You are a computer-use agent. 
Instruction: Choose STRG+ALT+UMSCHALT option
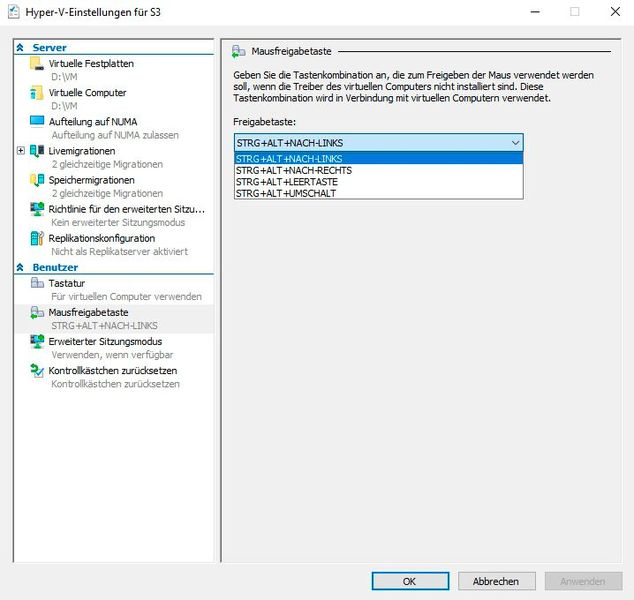(x=378, y=193)
